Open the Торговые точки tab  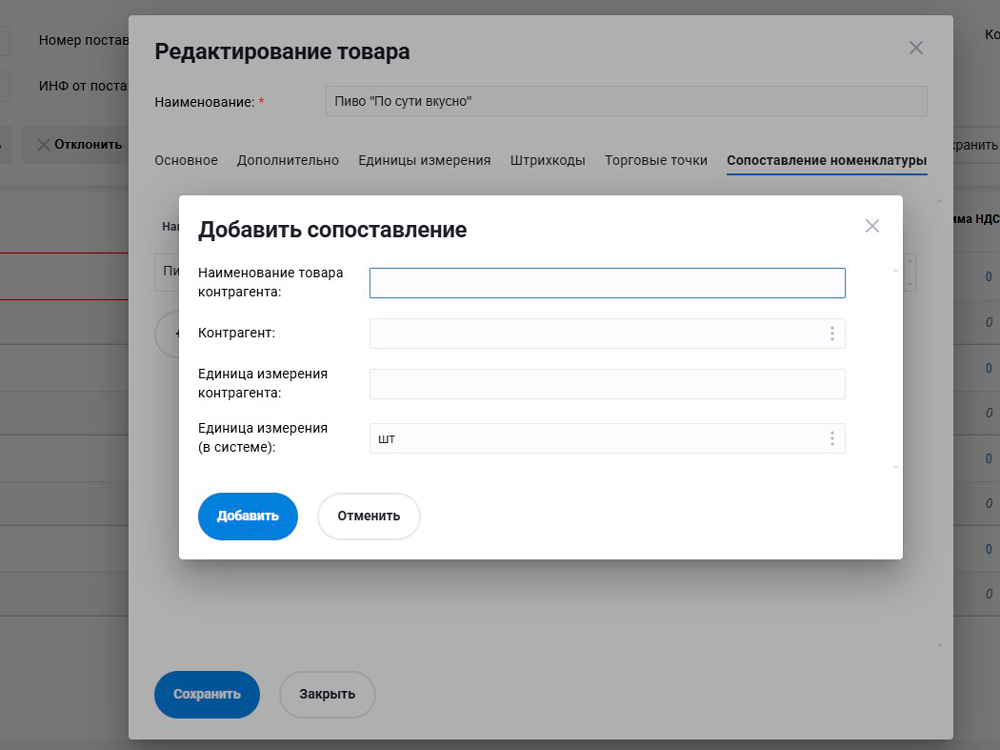(656, 160)
